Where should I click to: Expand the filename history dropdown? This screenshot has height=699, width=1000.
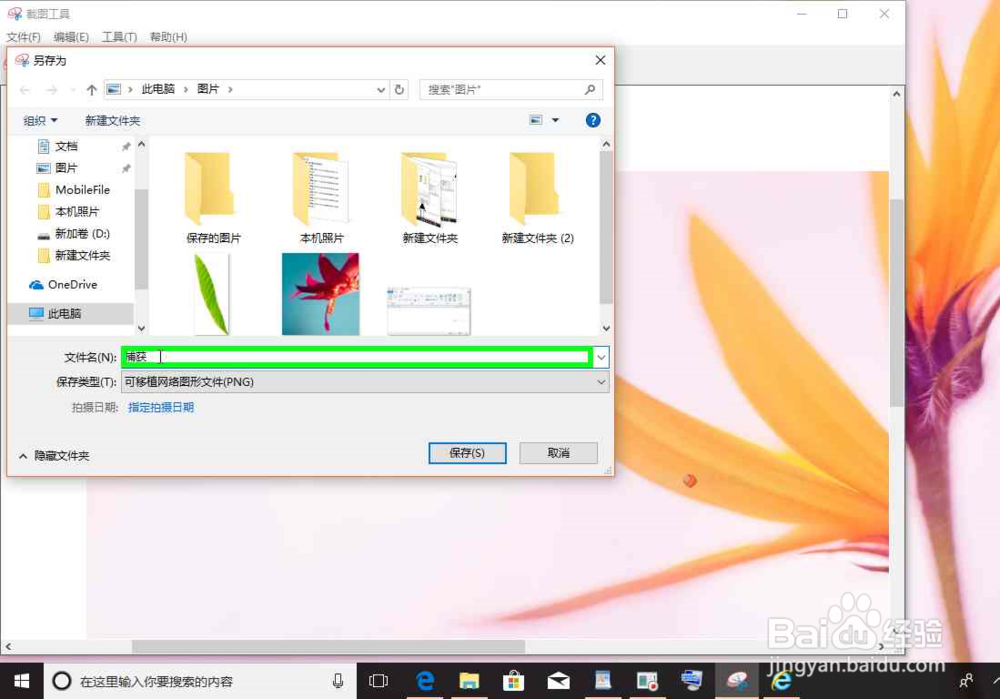[x=600, y=357]
